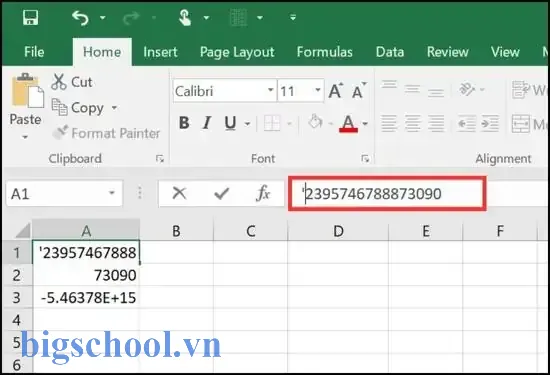This screenshot has width=550, height=375.
Task: Open the Page Layout tab
Action: point(237,52)
